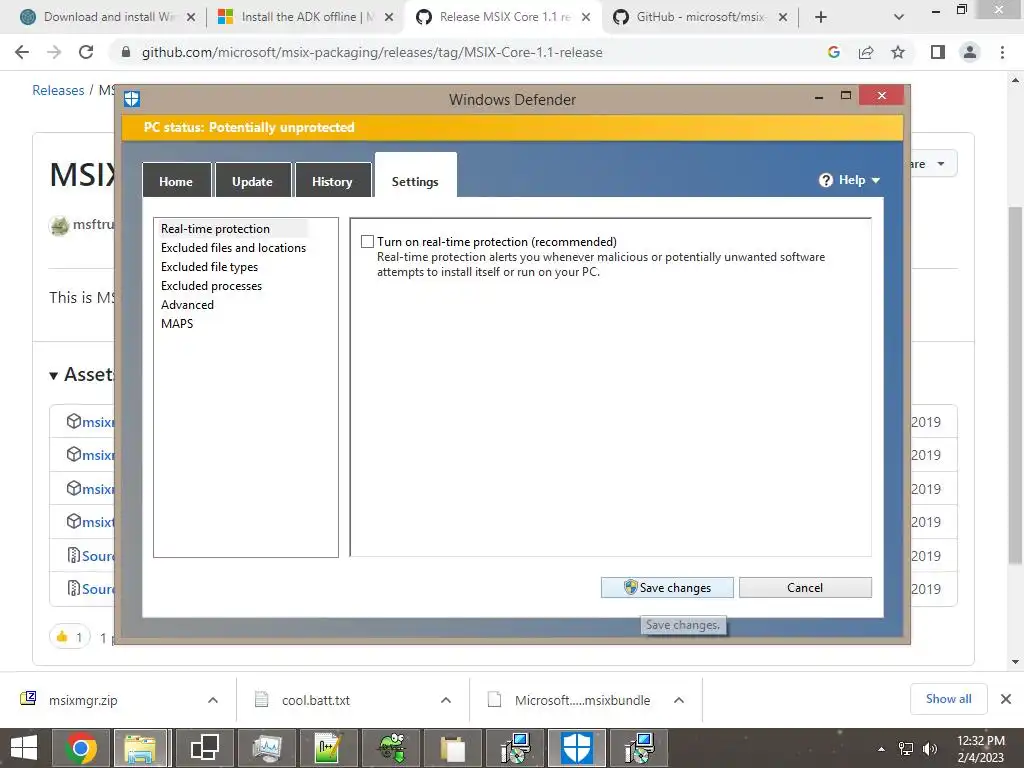Viewport: 1024px width, 768px height.
Task: Share this page icon in Chrome
Action: (866, 52)
